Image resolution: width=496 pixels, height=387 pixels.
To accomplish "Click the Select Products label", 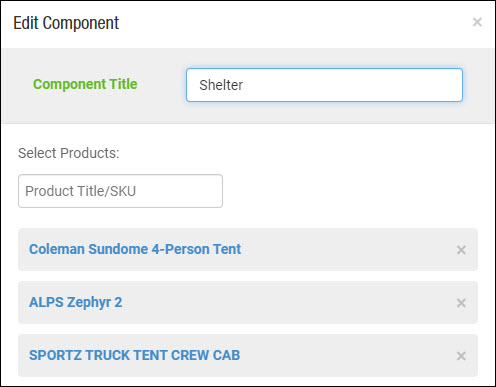I will (69, 153).
